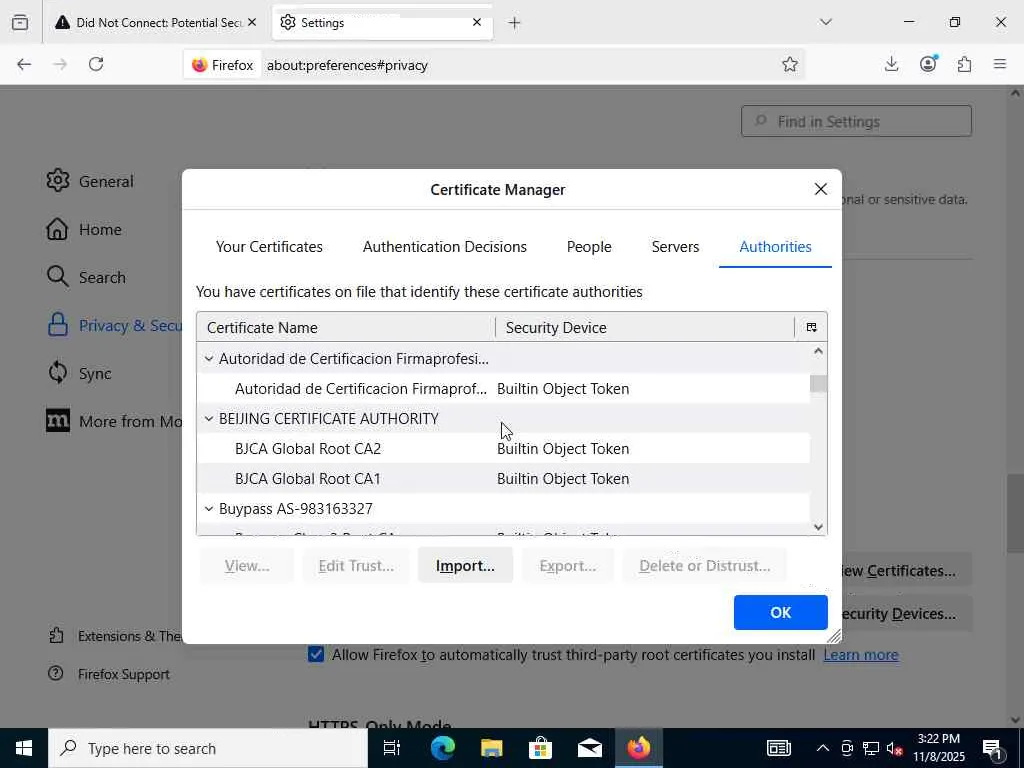Select Autoridad de Certificacion Firmaprof child row

[x=503, y=389]
